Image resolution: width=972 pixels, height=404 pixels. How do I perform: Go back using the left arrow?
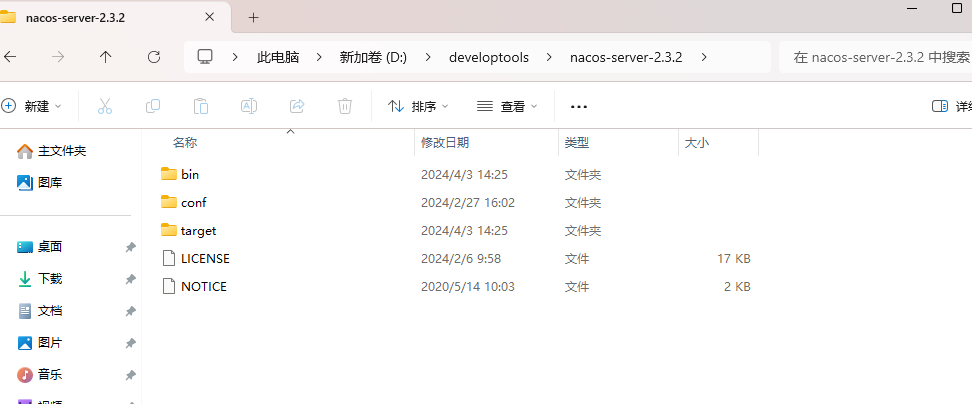pyautogui.click(x=9, y=57)
